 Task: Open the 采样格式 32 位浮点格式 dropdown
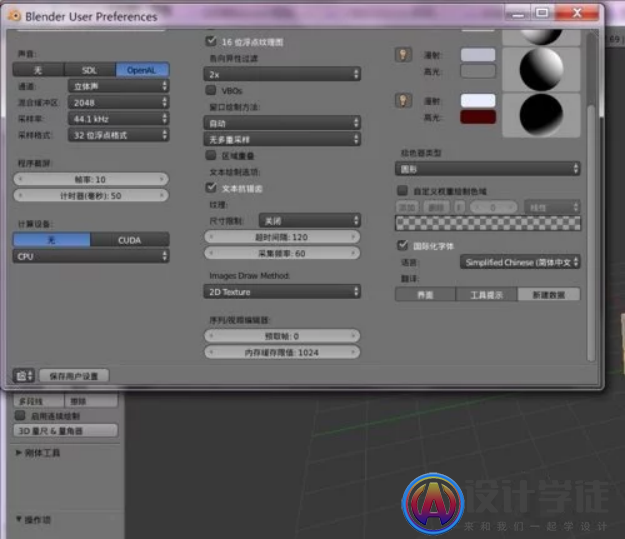click(x=118, y=136)
